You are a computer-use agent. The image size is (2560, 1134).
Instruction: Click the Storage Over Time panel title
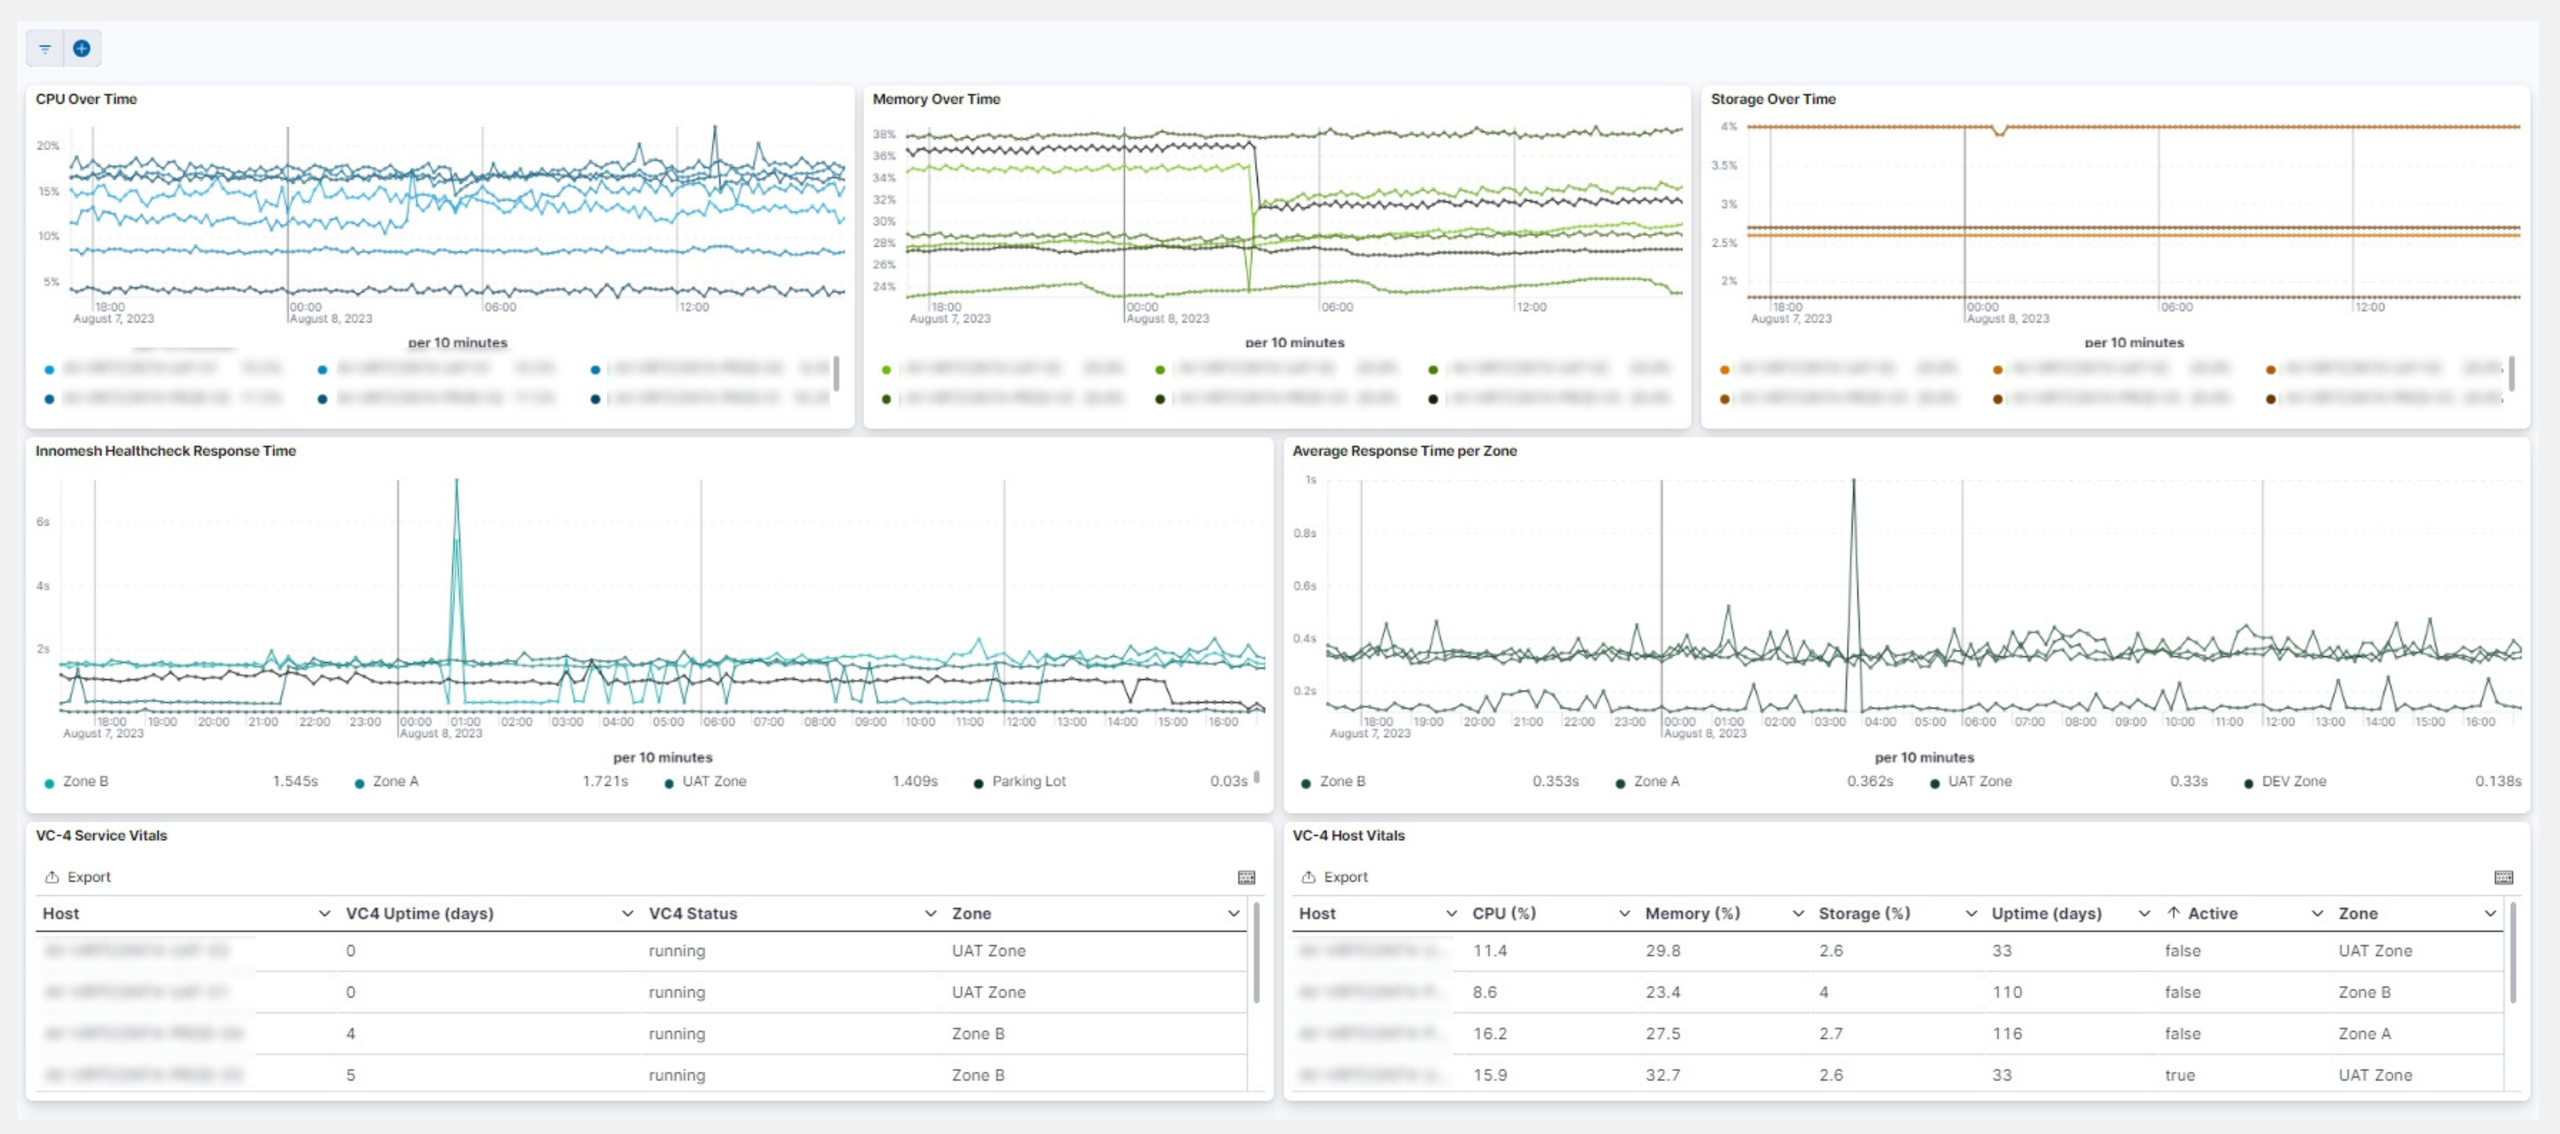pyautogui.click(x=1773, y=99)
